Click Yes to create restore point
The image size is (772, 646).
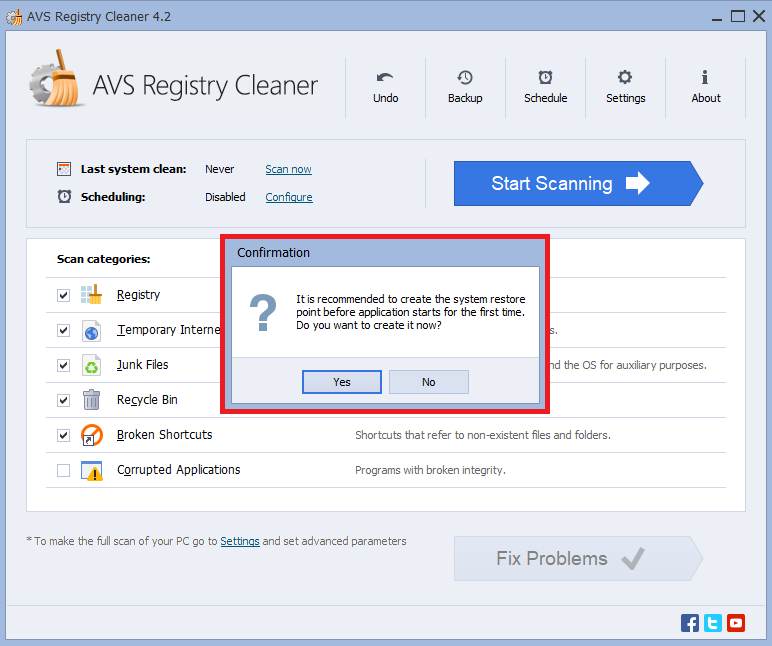pos(342,382)
